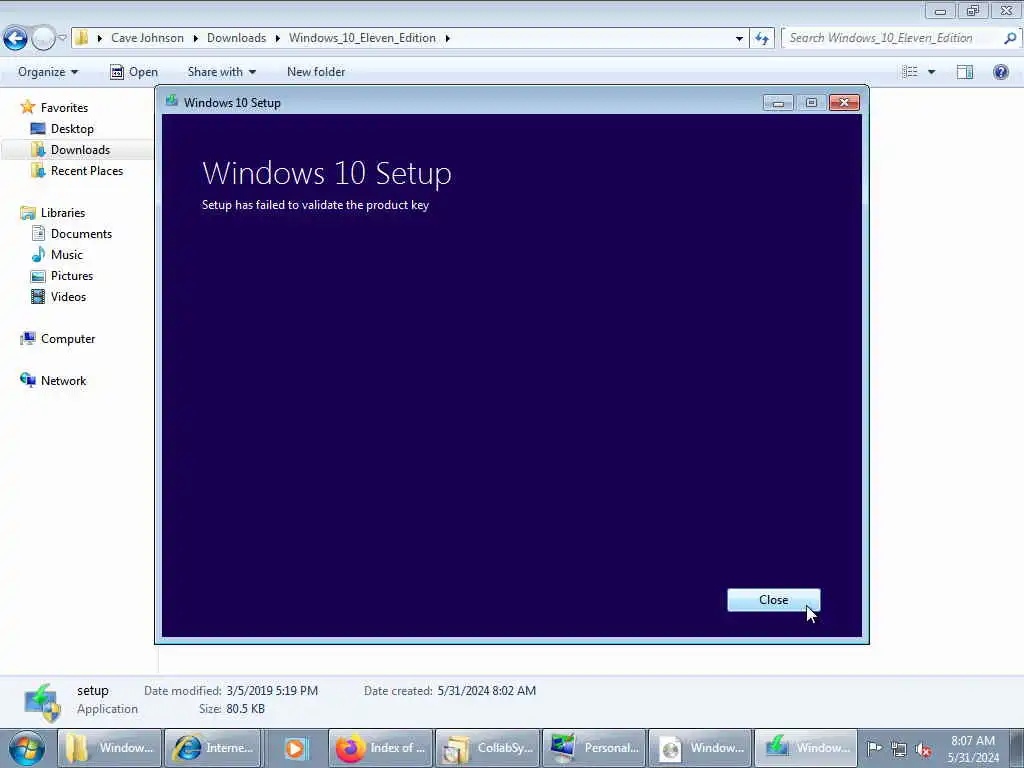Open the Windows Start orb
The width and height of the screenshot is (1024, 768).
(x=26, y=748)
